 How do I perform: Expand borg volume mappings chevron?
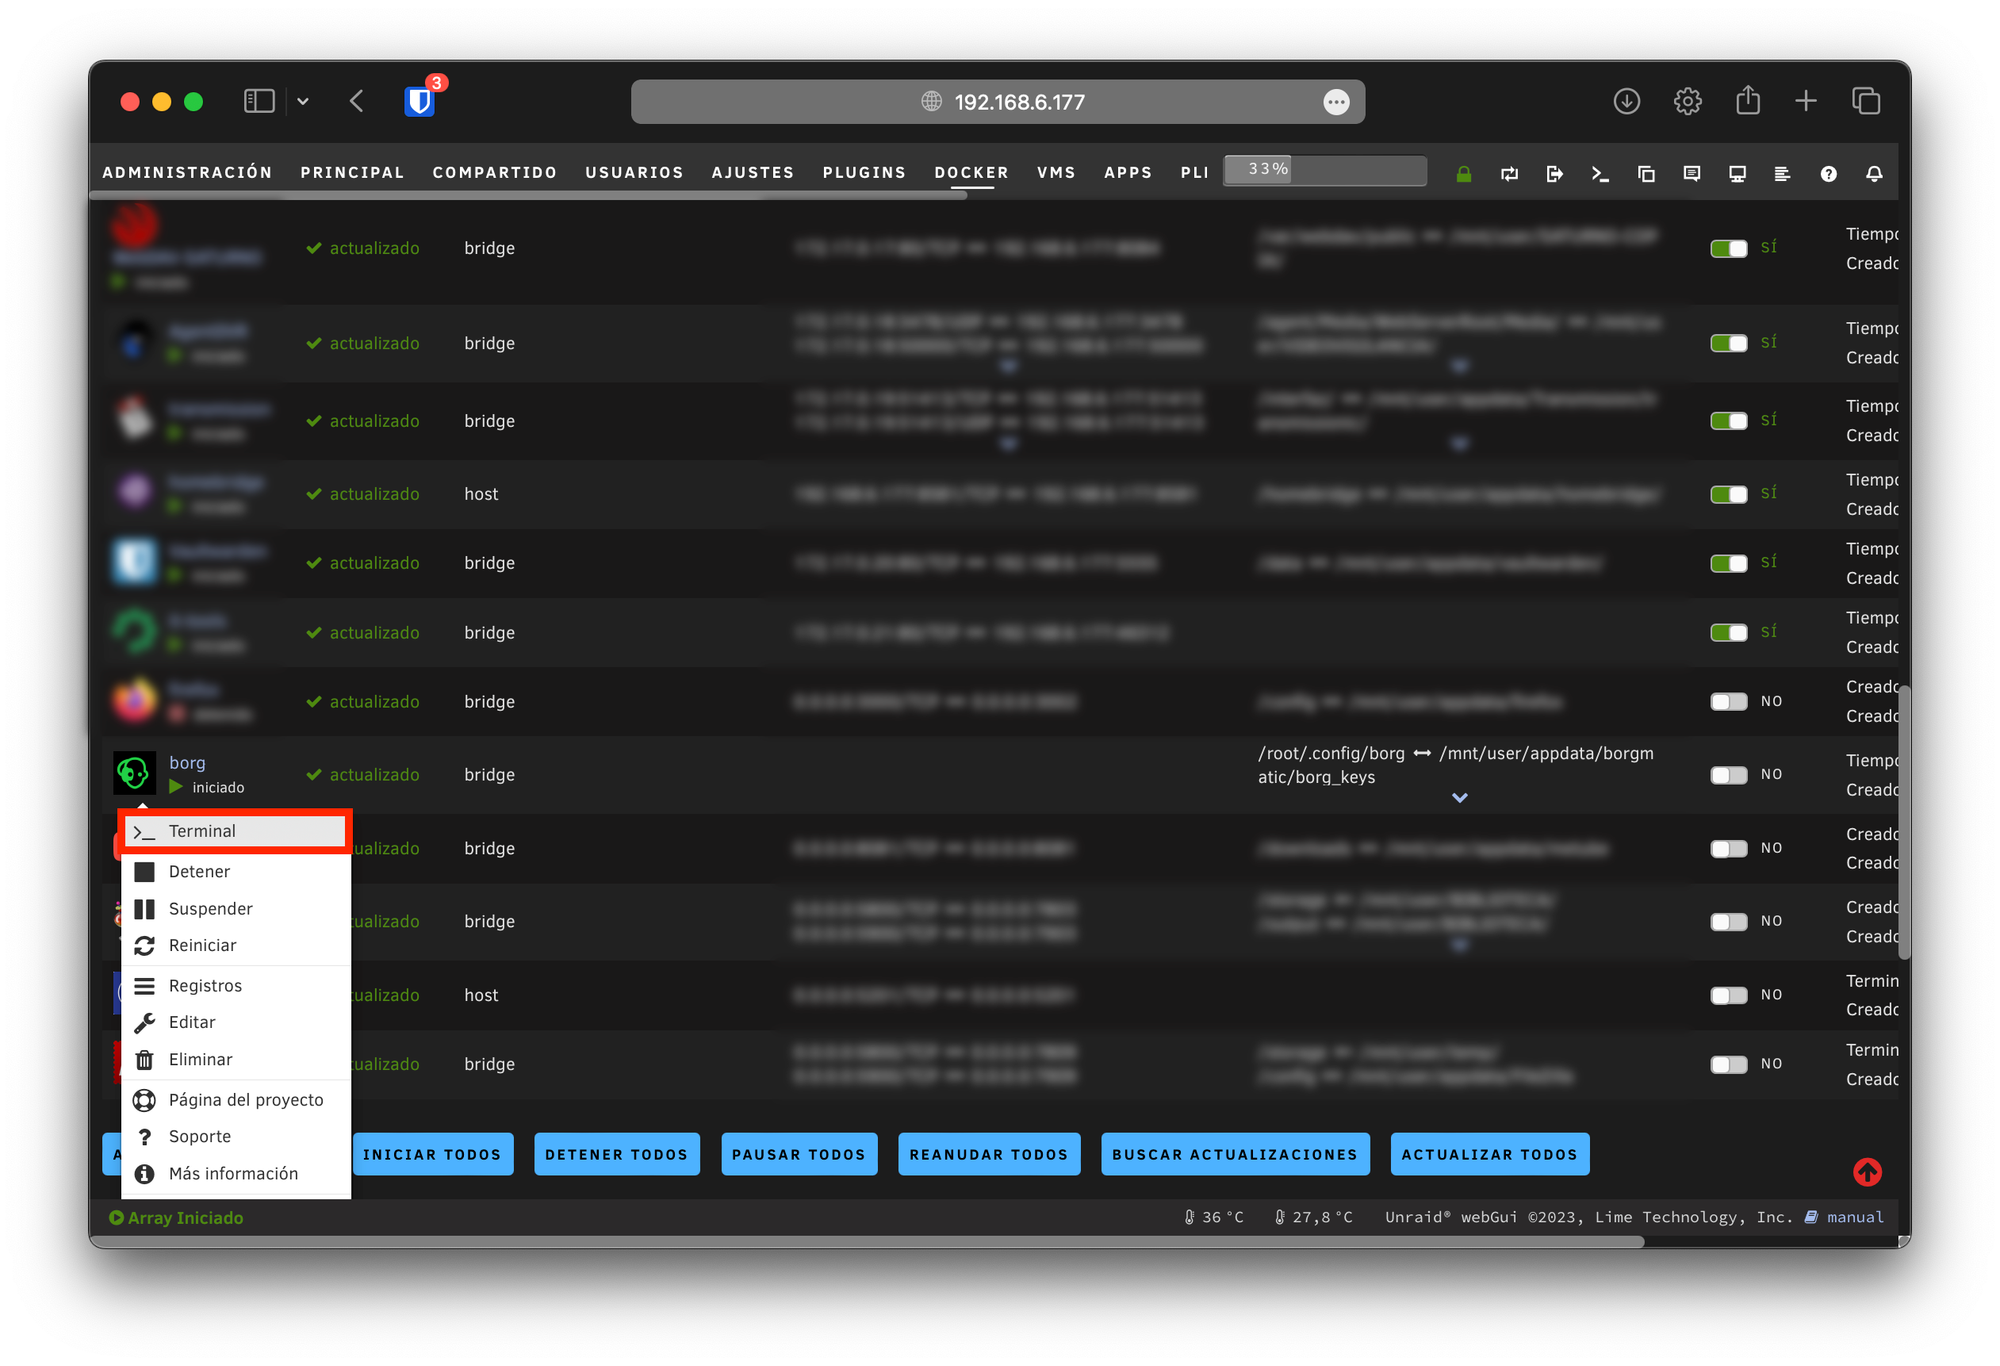[1460, 798]
